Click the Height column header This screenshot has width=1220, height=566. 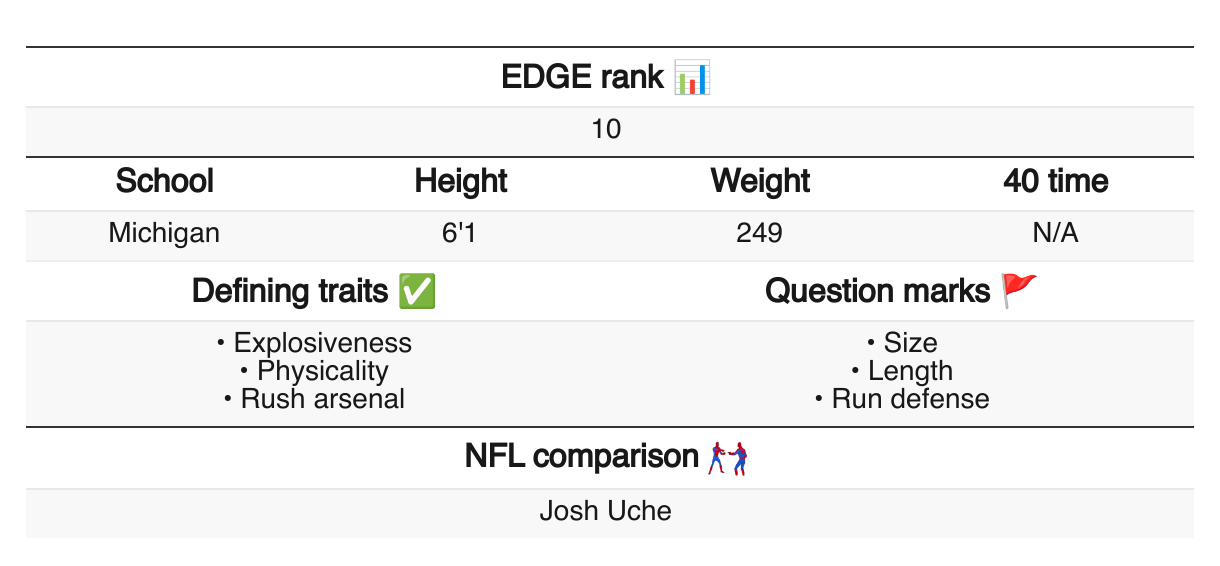(x=461, y=181)
